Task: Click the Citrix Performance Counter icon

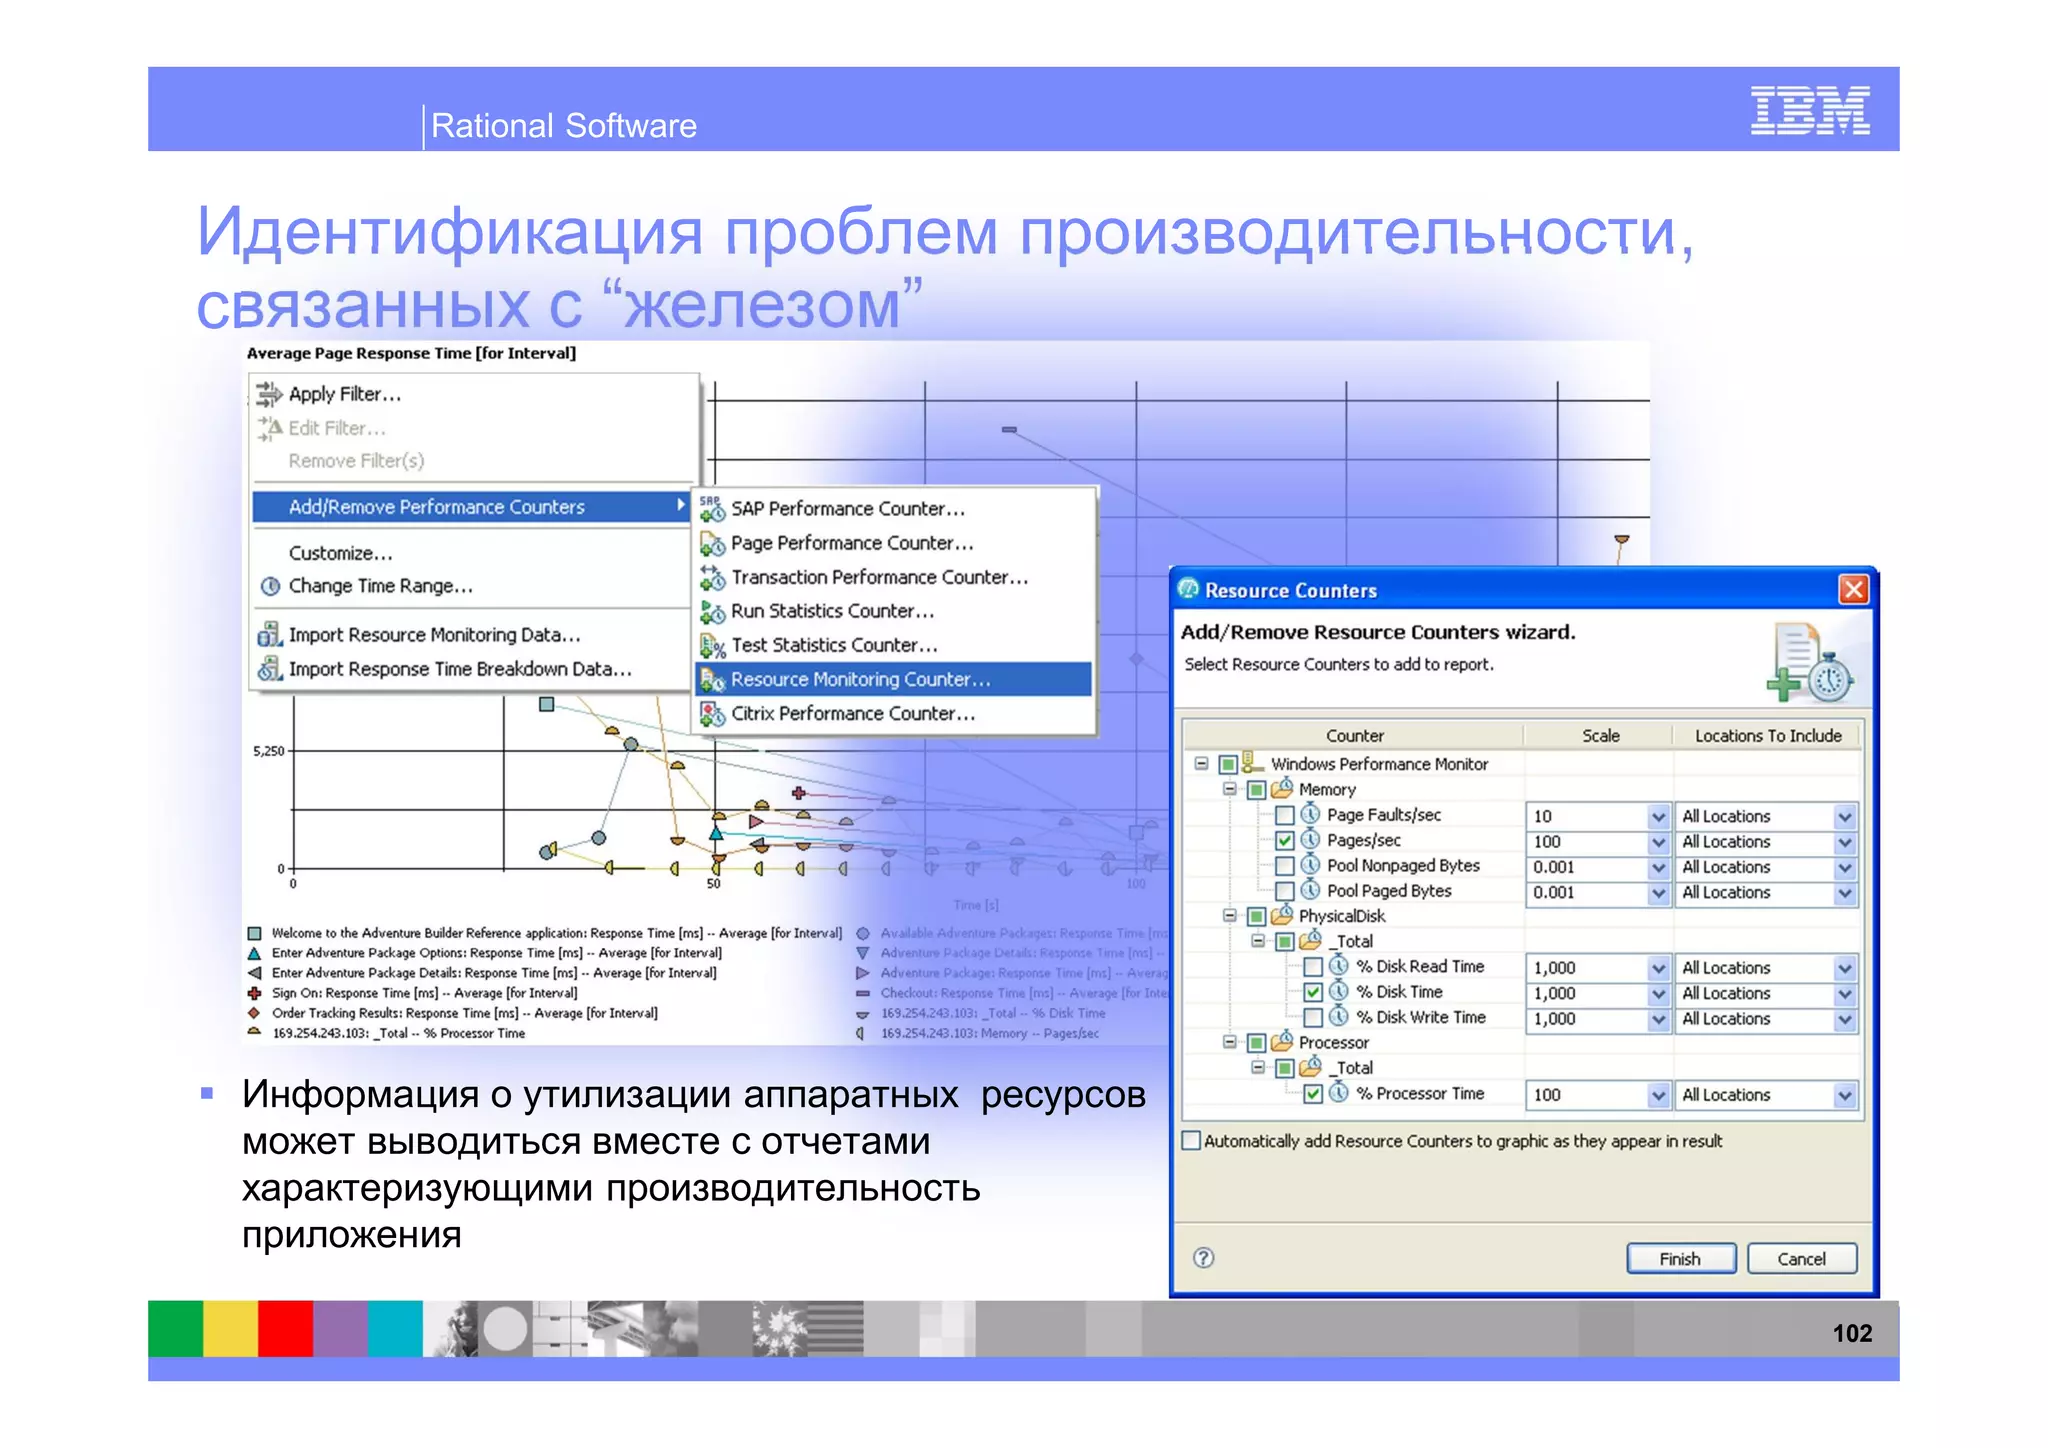Action: pos(712,713)
